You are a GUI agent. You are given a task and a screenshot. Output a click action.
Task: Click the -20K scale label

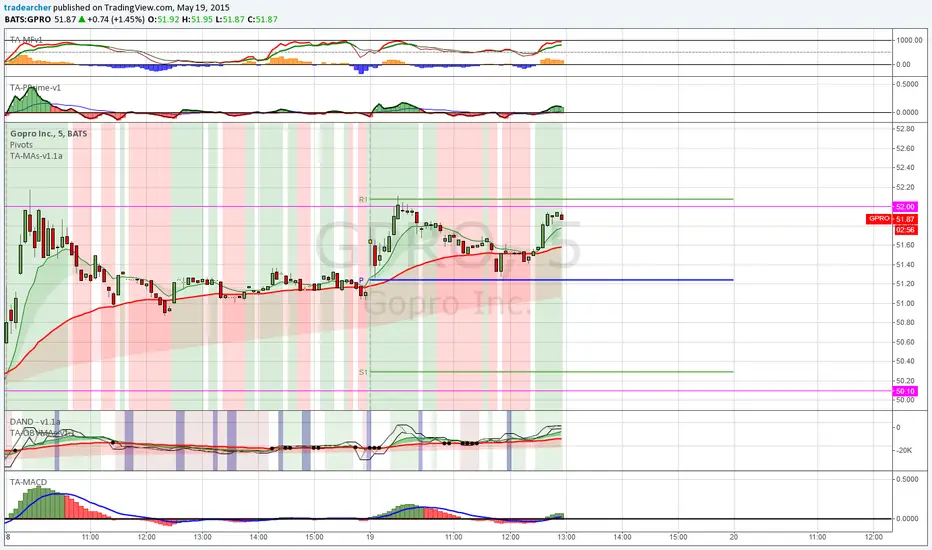tap(904, 451)
